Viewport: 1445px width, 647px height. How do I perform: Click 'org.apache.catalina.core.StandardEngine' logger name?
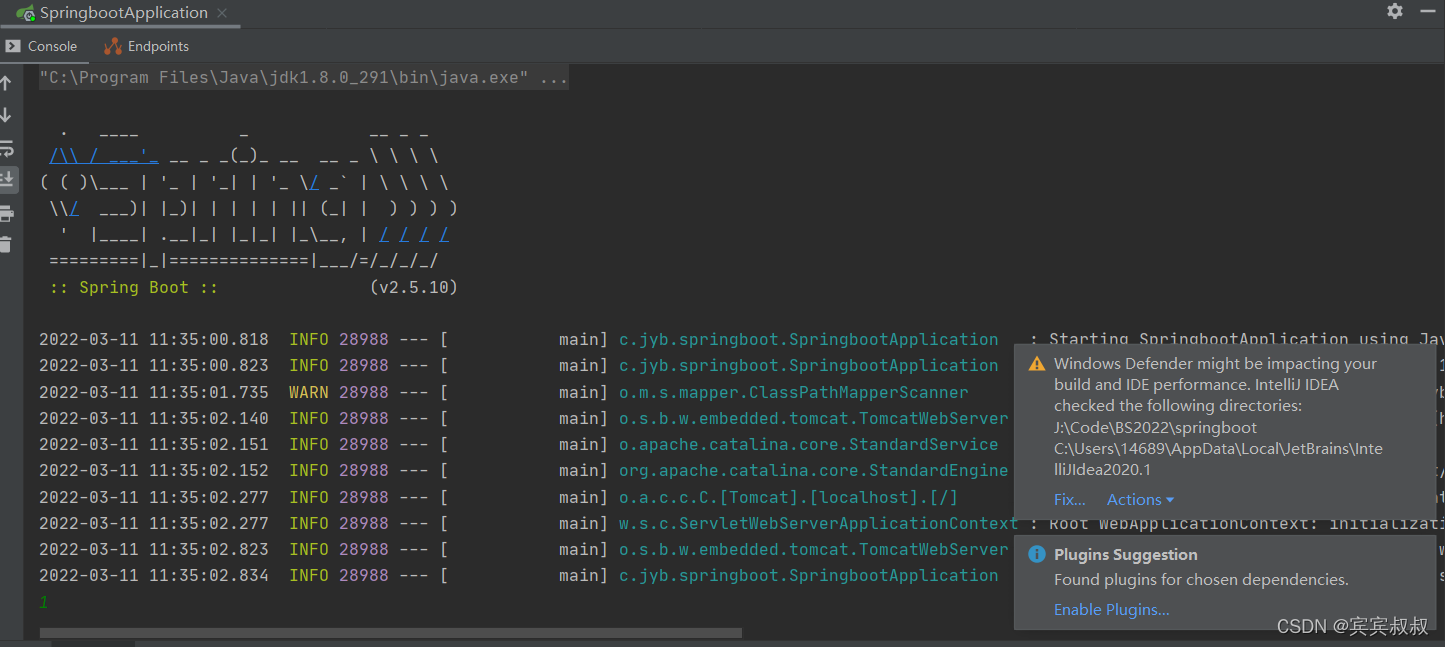pos(814,470)
